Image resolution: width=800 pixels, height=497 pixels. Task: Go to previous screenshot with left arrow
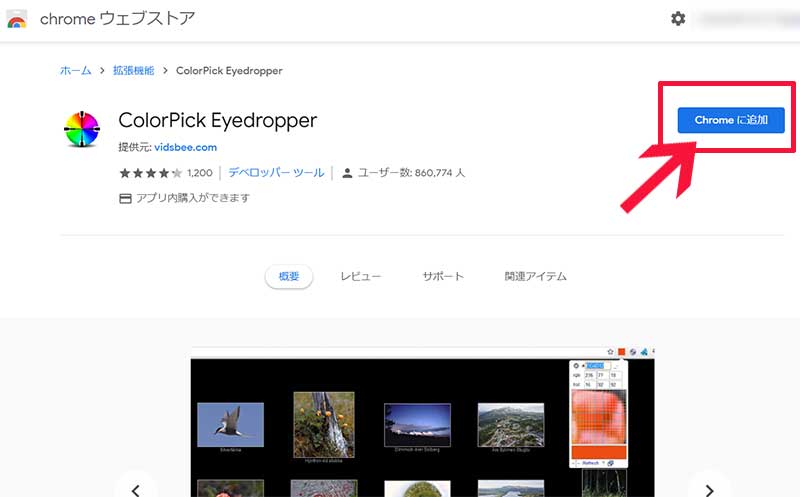tap(135, 490)
